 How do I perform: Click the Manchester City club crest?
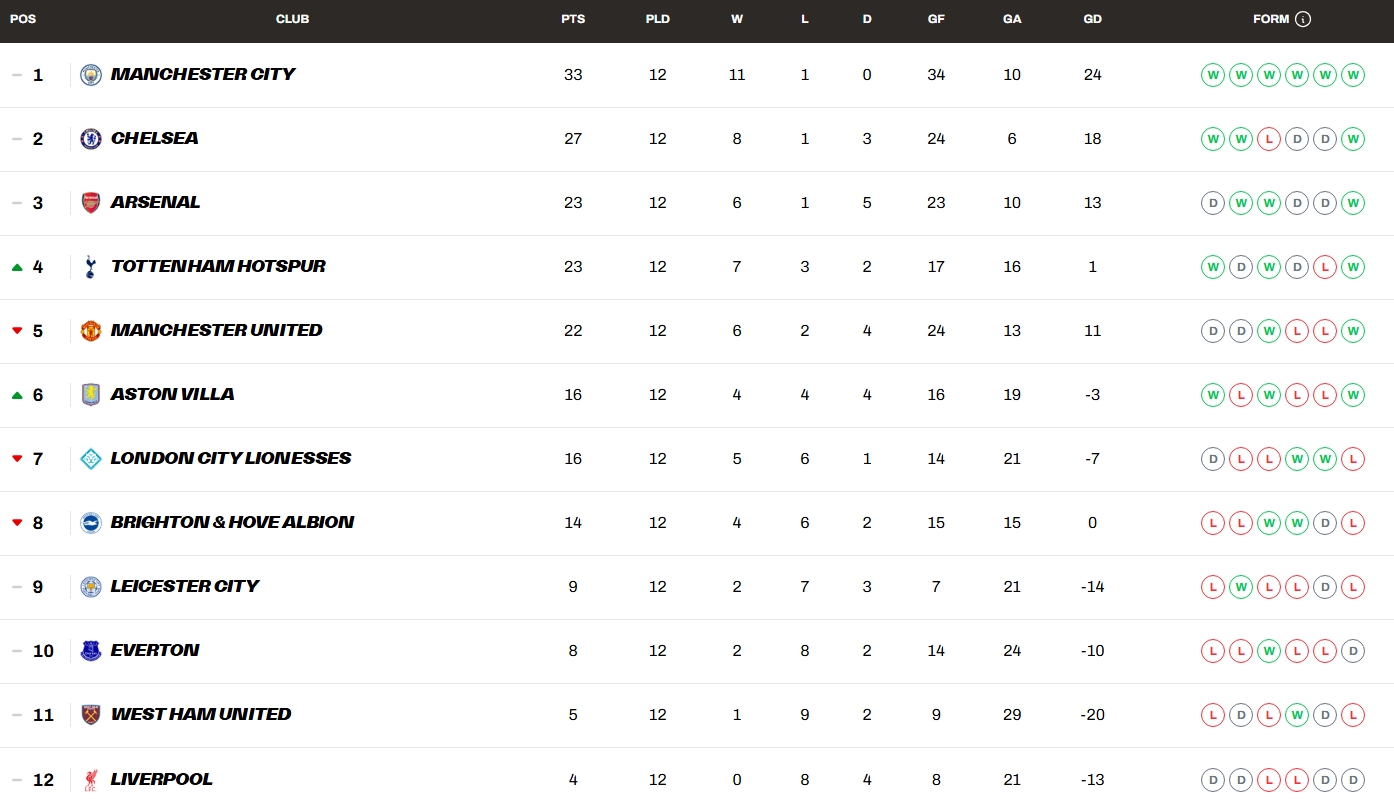coord(91,75)
